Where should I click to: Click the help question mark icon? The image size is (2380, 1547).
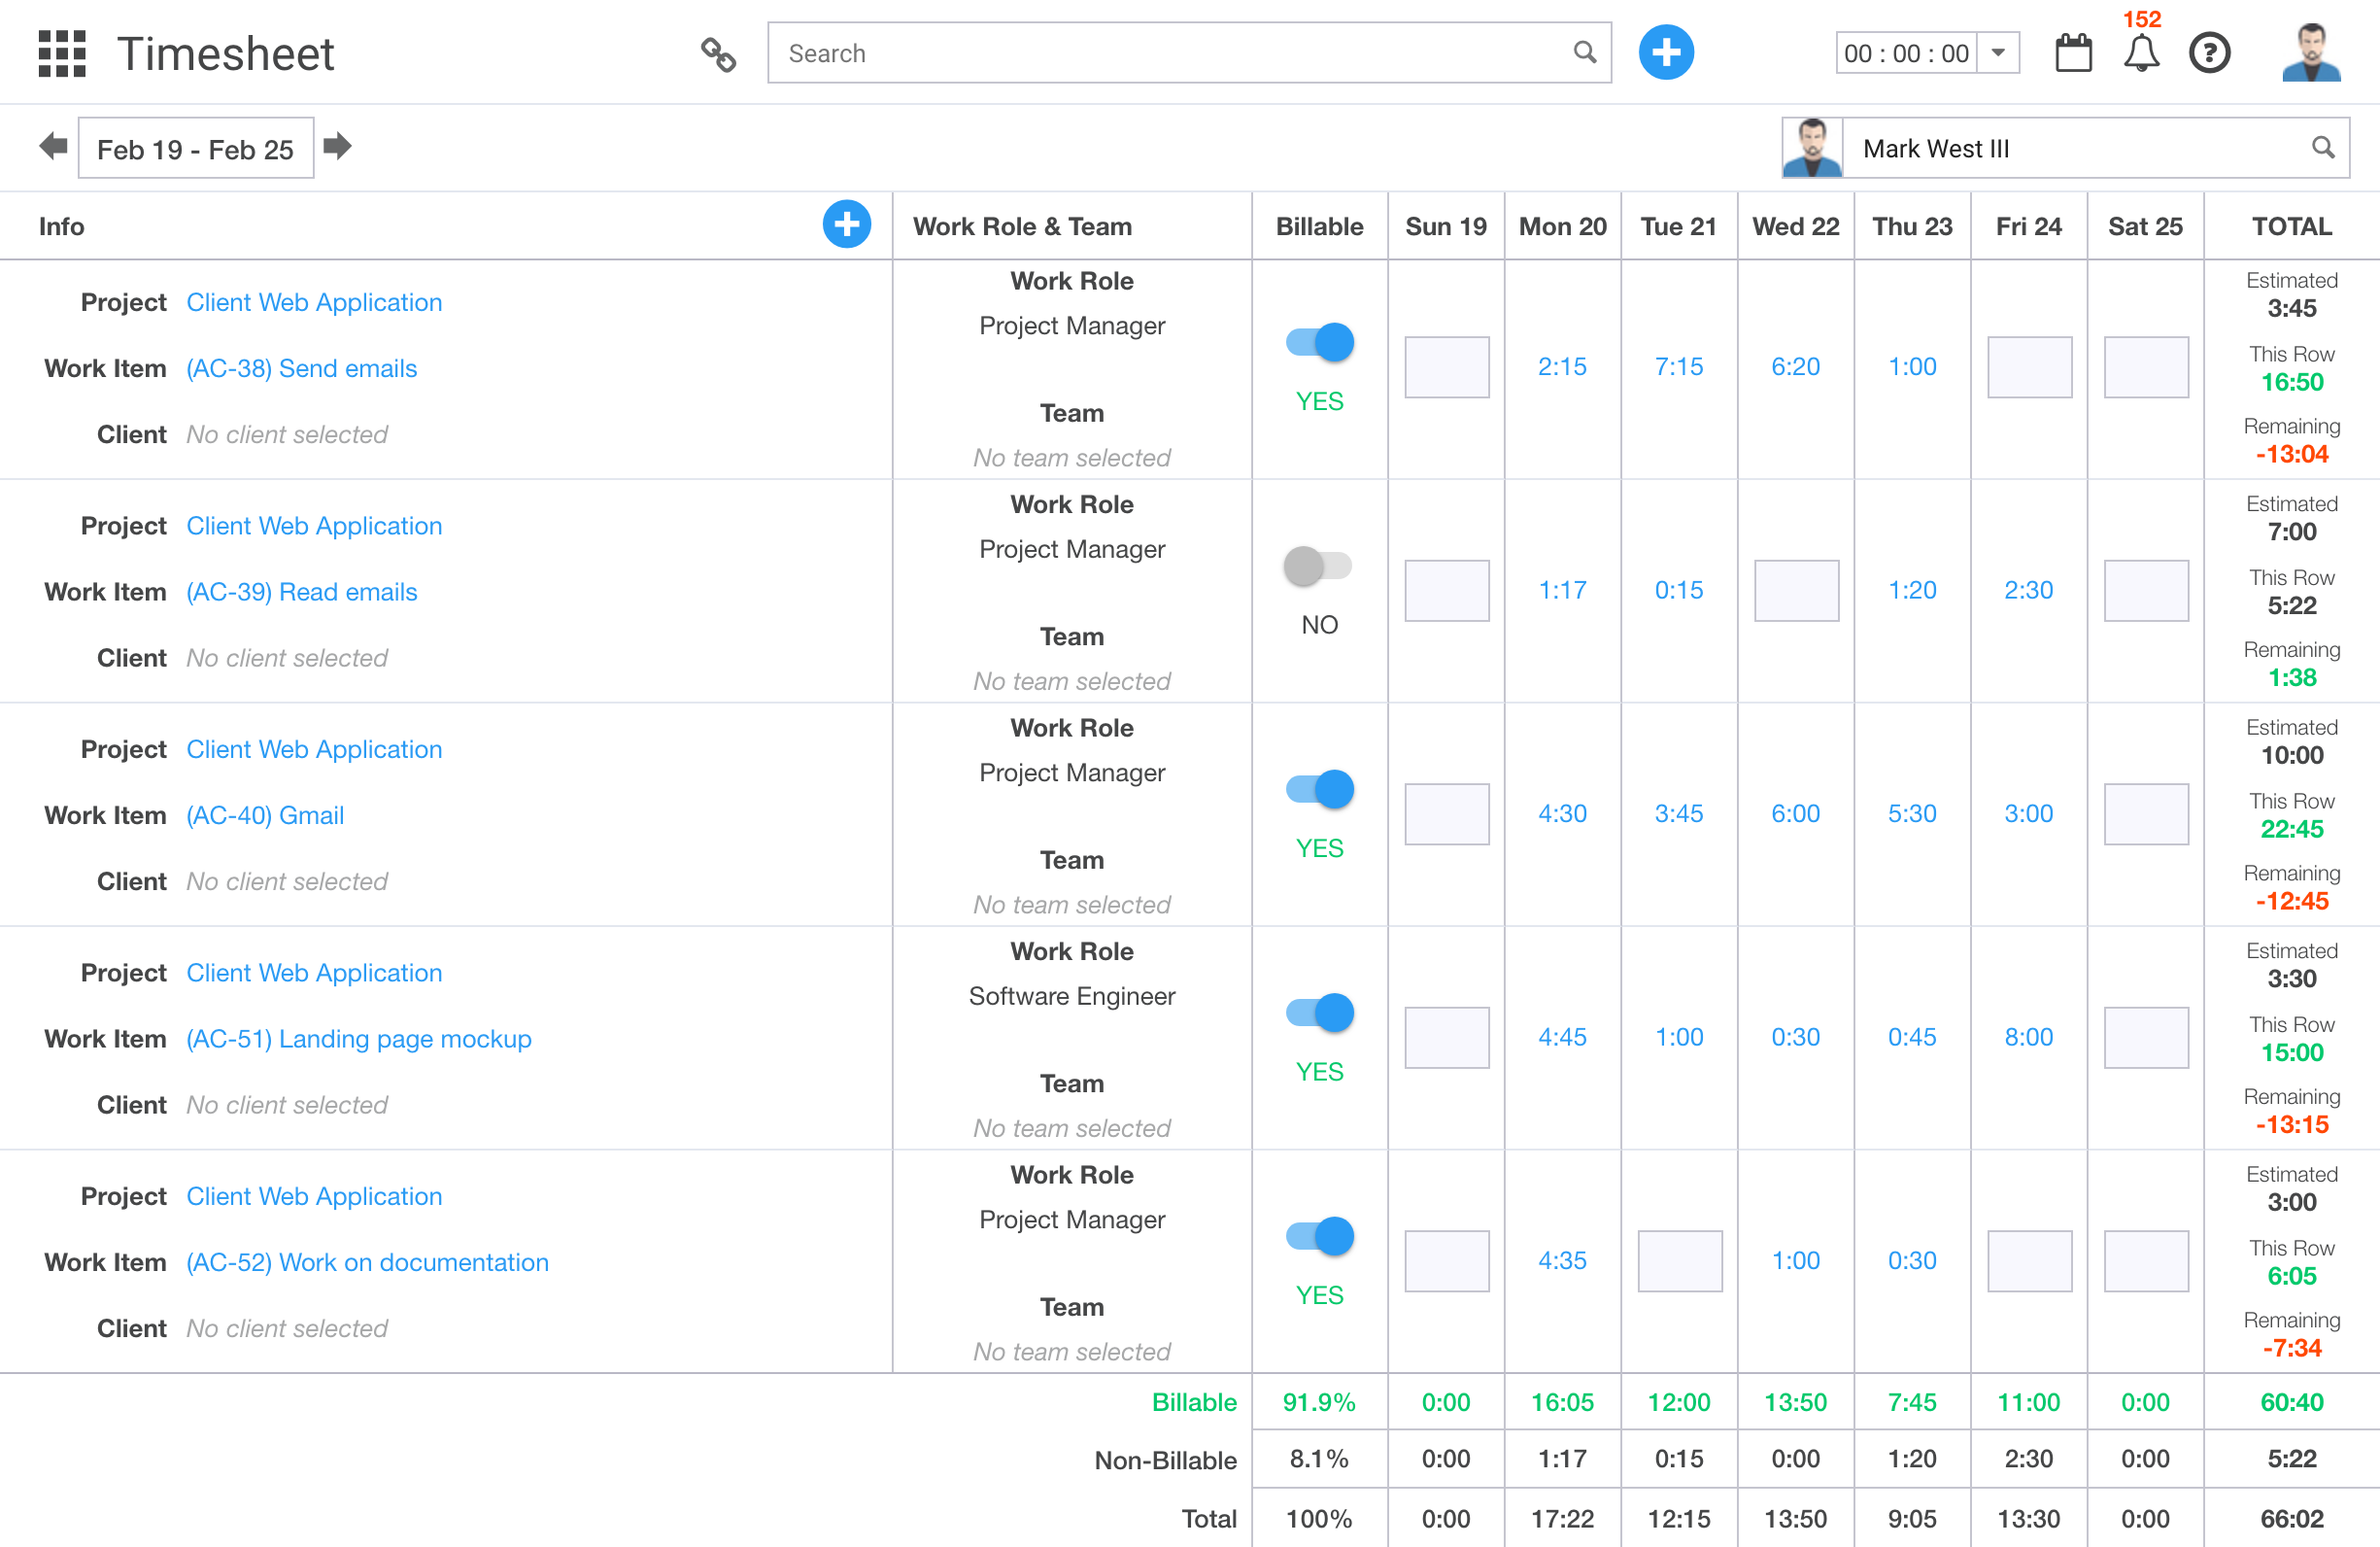click(2209, 53)
